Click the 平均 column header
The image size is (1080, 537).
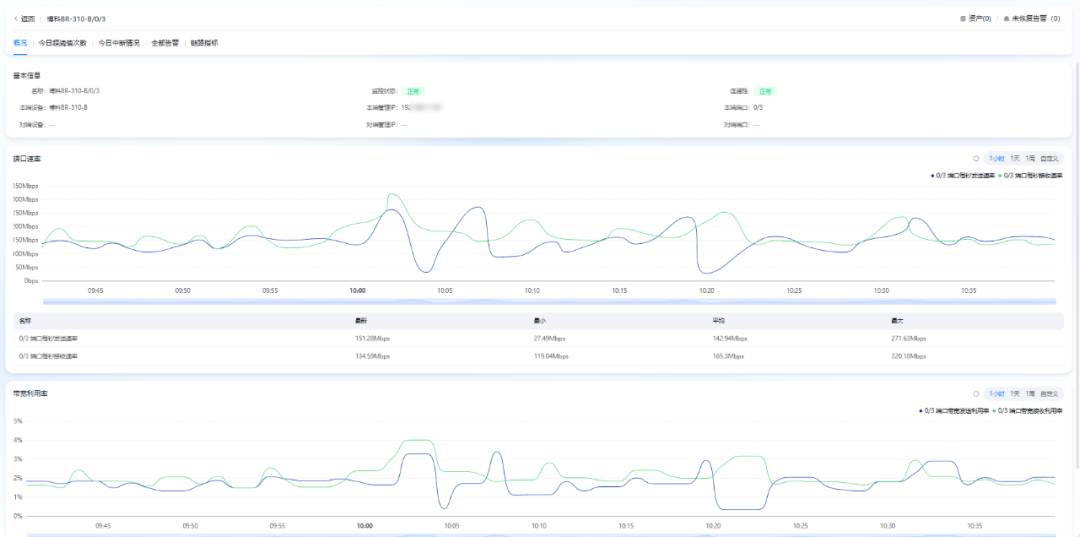(x=719, y=321)
